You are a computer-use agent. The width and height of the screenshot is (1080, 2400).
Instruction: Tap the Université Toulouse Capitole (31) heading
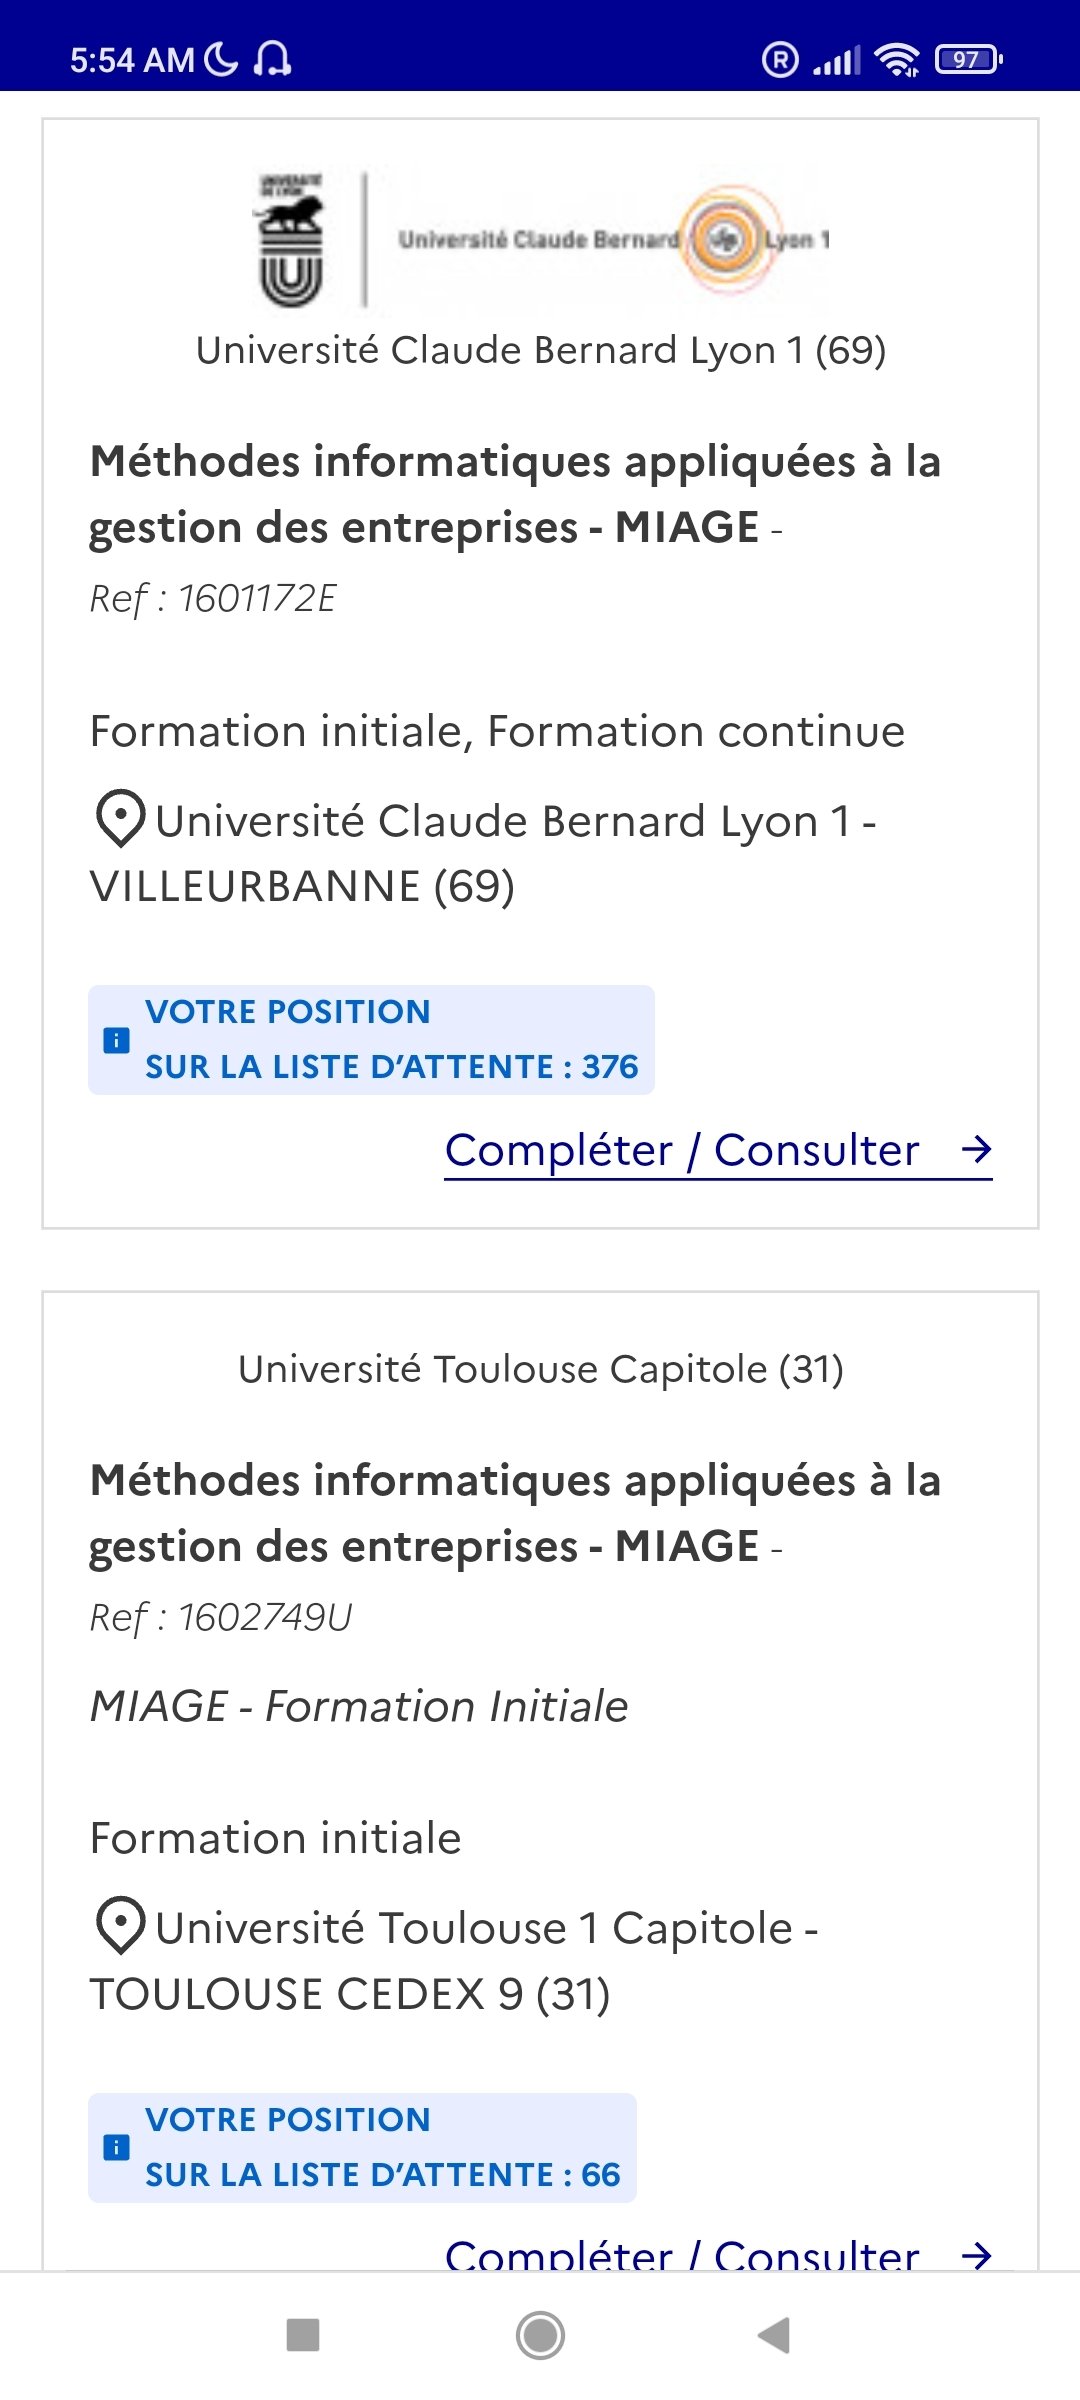pyautogui.click(x=541, y=1369)
